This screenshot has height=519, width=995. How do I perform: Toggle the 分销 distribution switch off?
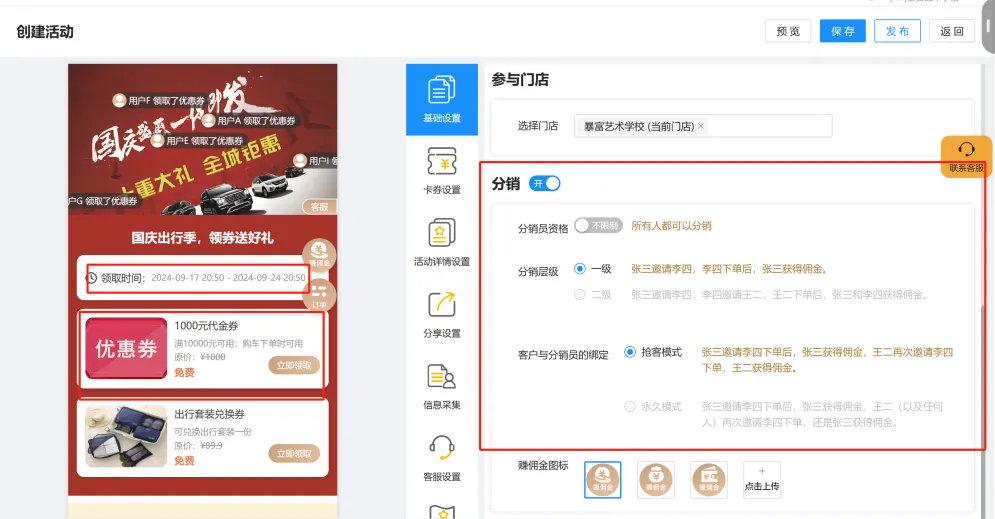[x=545, y=183]
